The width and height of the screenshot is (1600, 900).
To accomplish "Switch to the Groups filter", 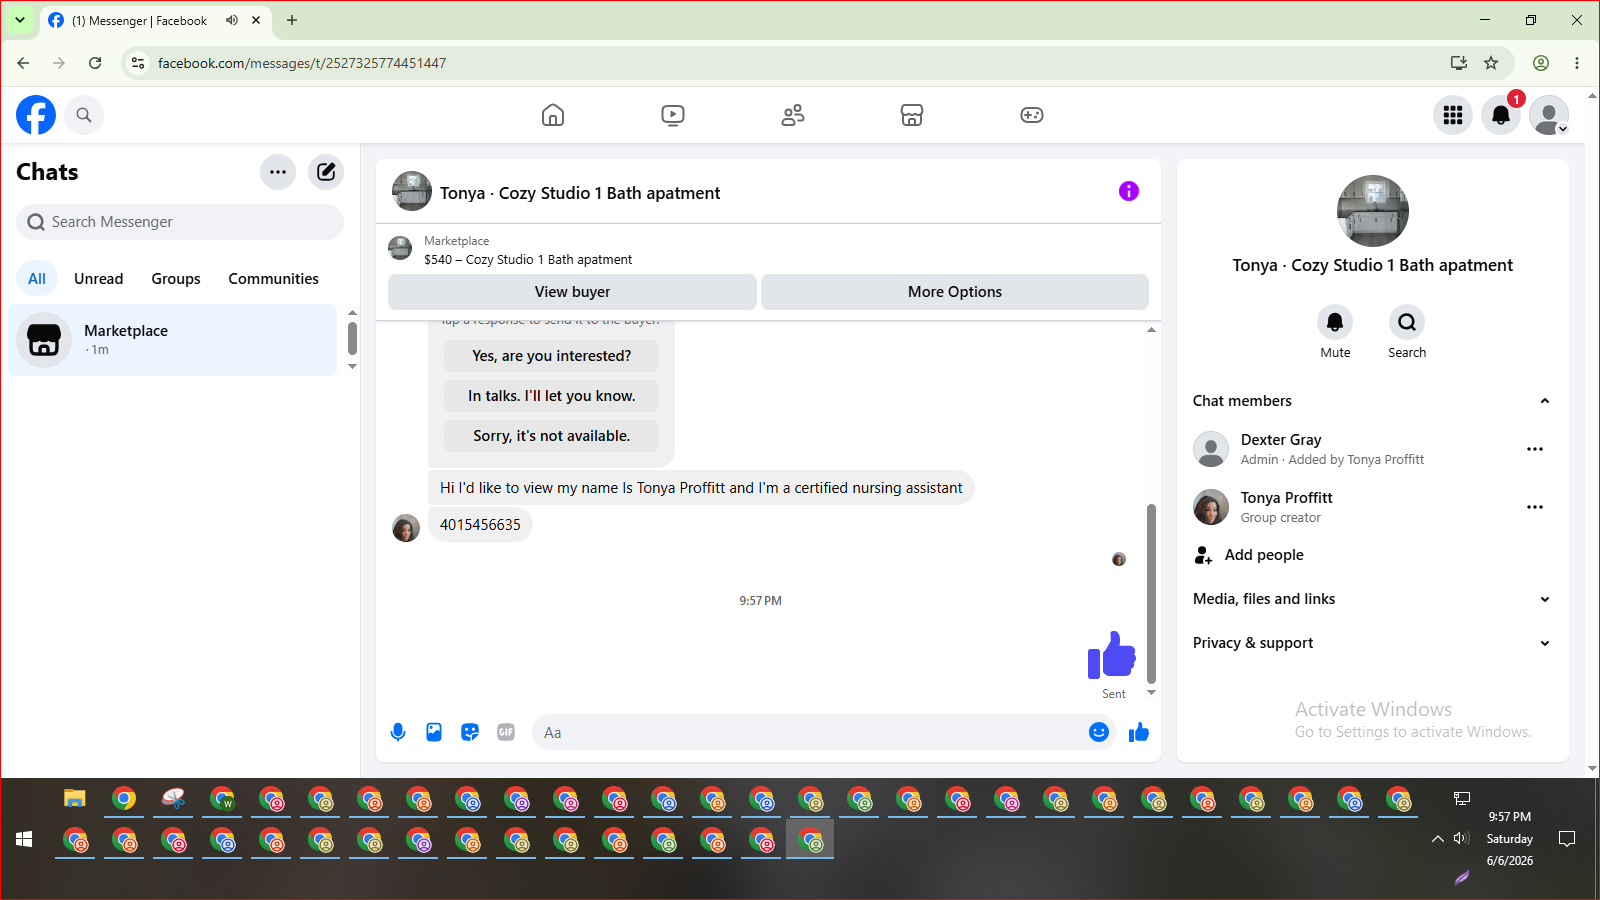I will [x=176, y=279].
